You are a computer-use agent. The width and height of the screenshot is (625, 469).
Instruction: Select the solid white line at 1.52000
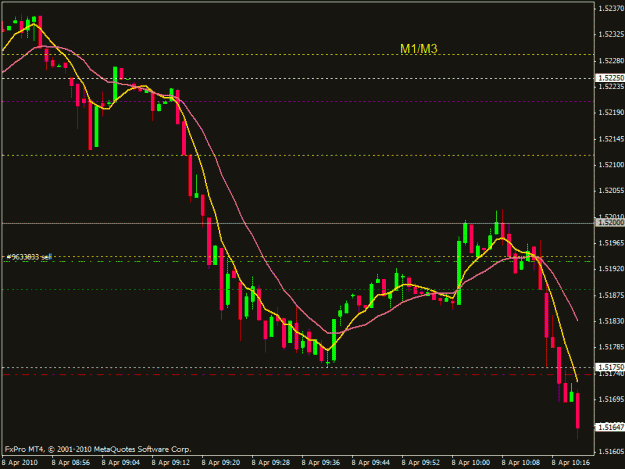click(x=298, y=224)
